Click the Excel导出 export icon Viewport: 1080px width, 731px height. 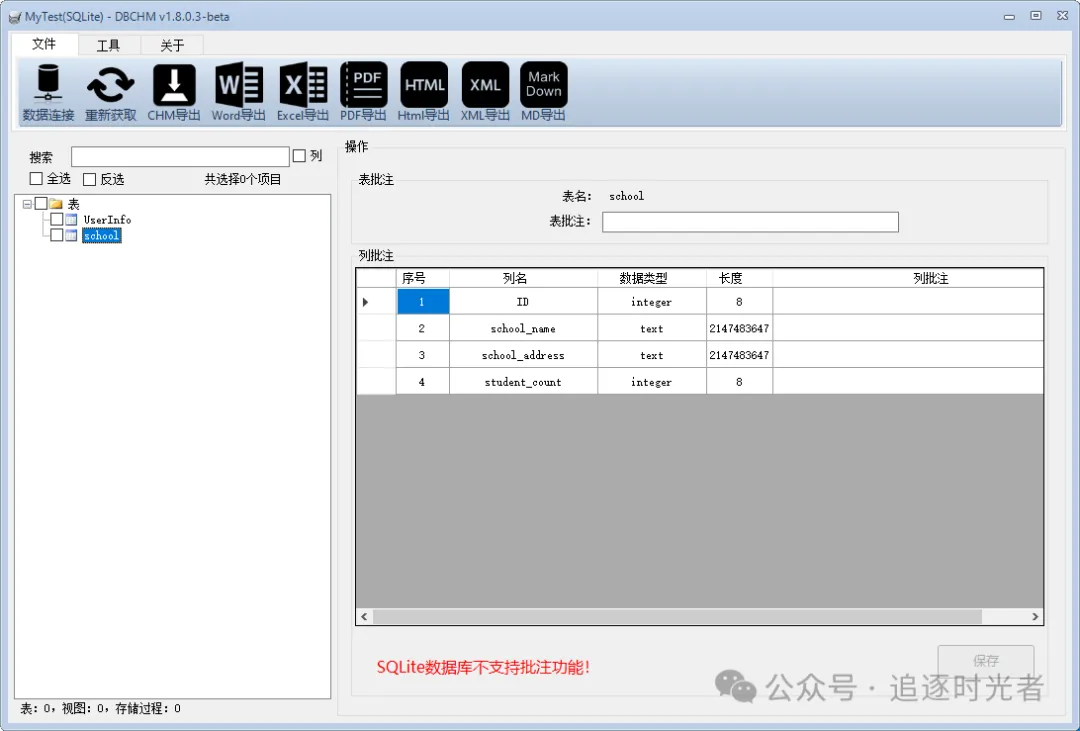coord(302,92)
